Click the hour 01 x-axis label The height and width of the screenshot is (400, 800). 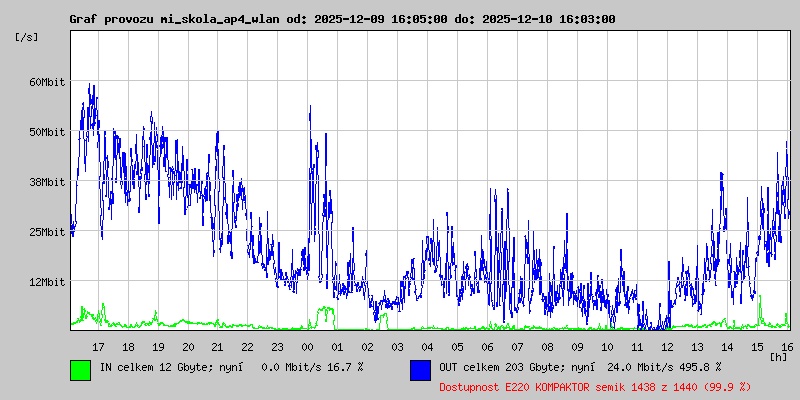click(x=337, y=347)
